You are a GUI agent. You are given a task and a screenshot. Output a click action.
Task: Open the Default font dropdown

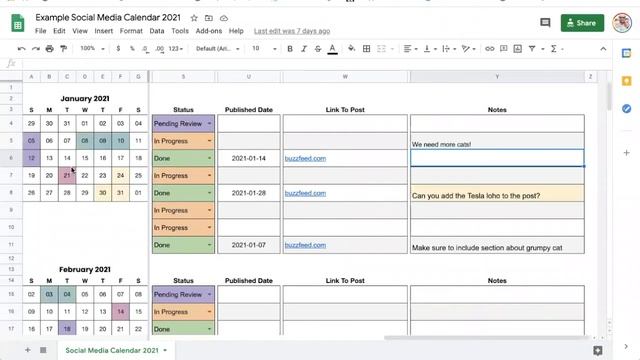(217, 49)
